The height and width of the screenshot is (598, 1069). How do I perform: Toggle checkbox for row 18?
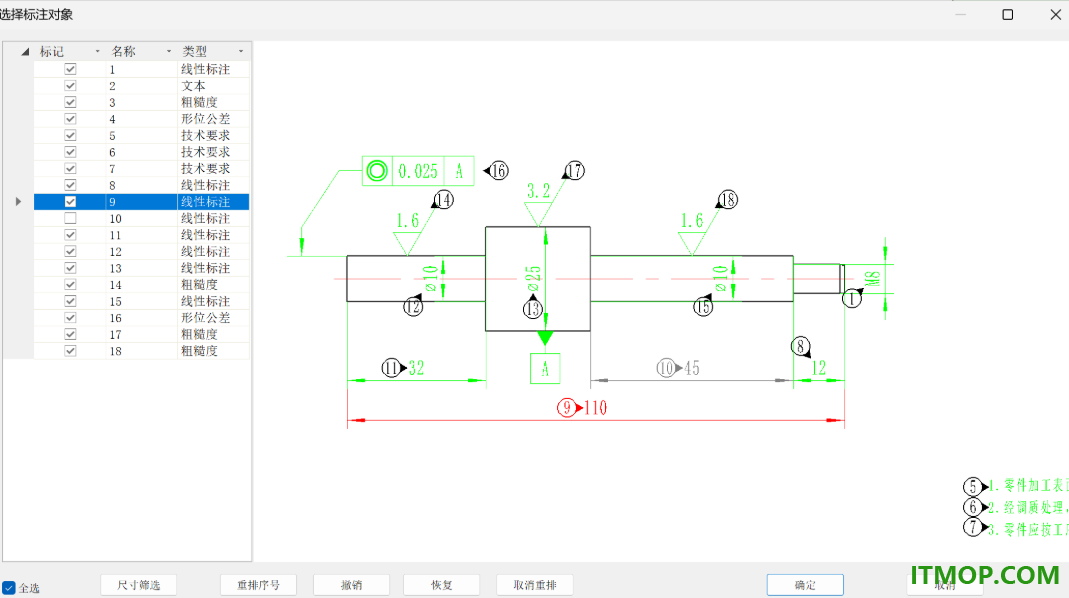point(70,350)
